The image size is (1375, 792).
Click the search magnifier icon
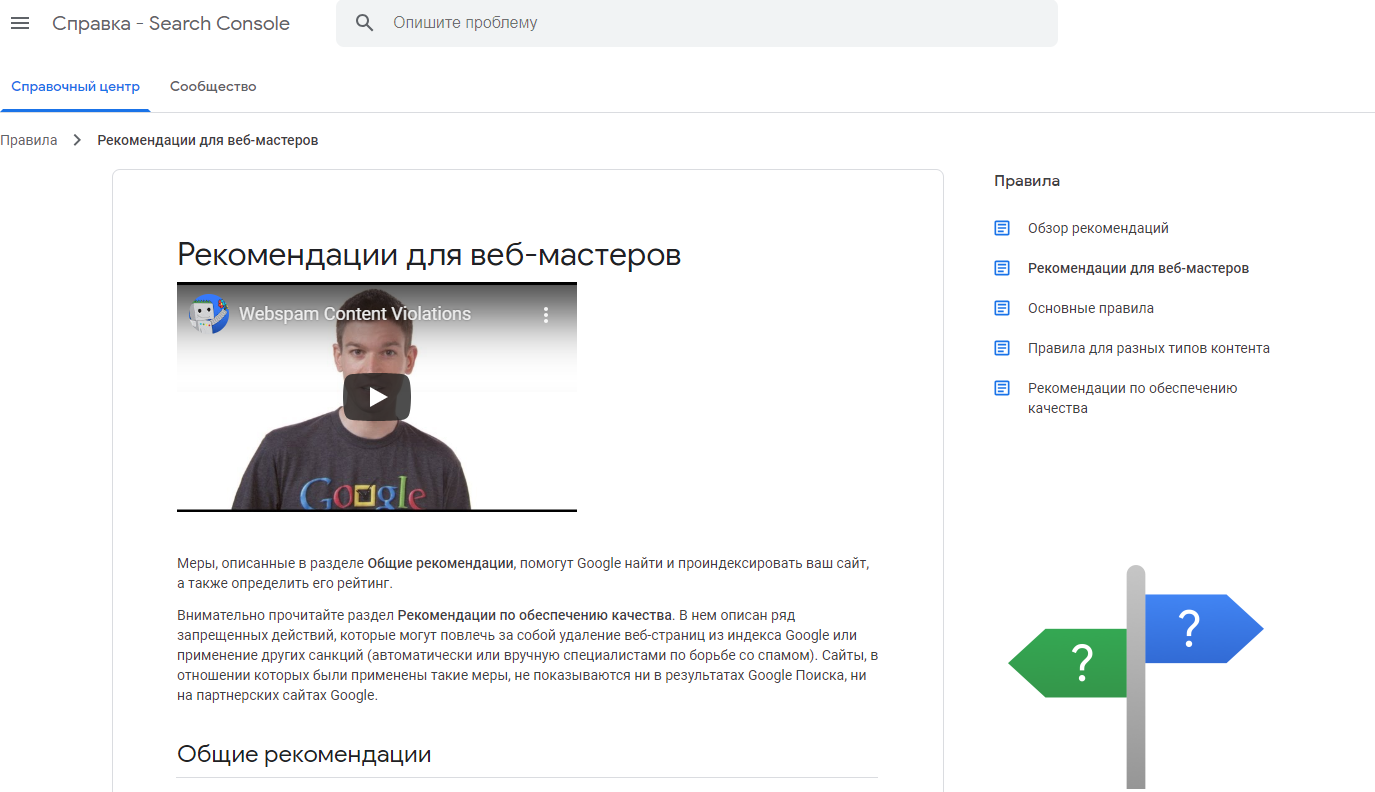point(365,23)
